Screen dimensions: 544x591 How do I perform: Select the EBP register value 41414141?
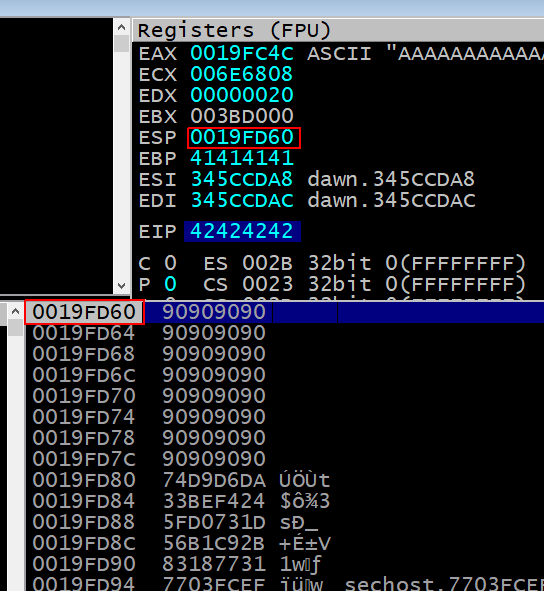tap(242, 158)
